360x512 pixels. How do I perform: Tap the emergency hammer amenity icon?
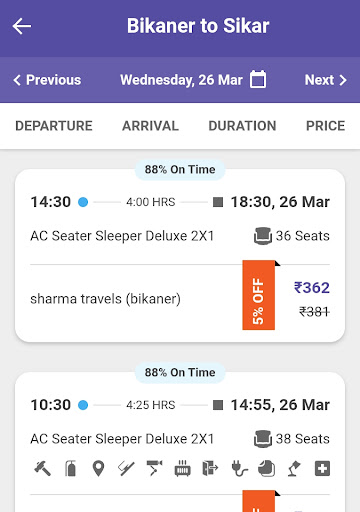click(x=42, y=468)
